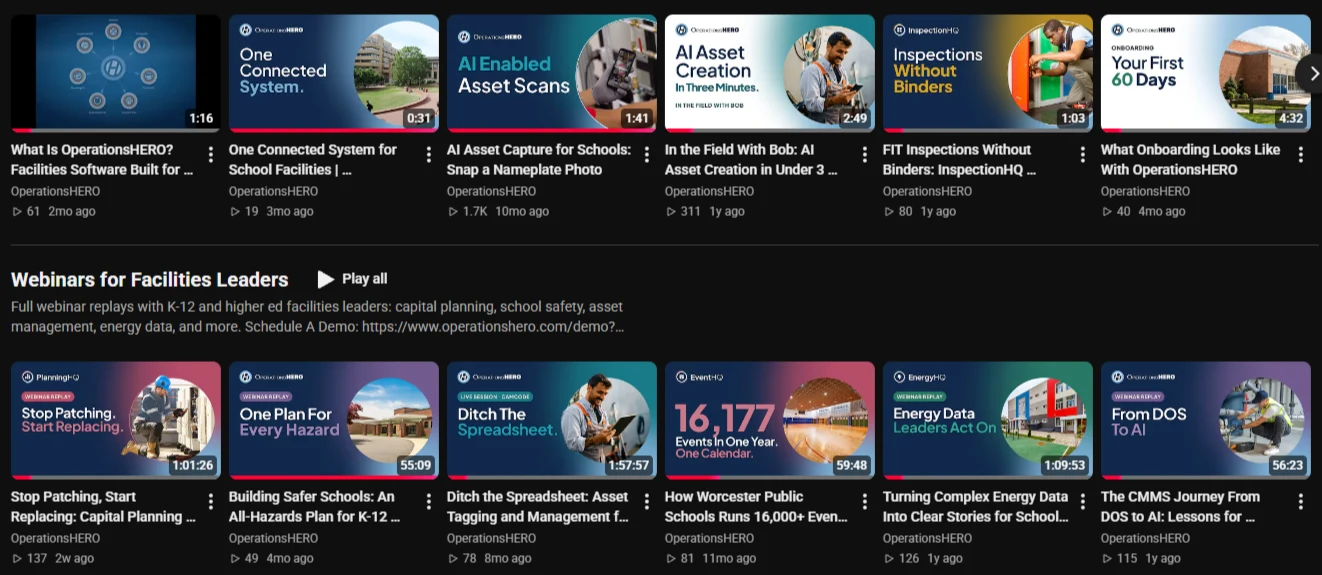Open options for The CMMS Journey video
The height and width of the screenshot is (575, 1322).
click(1300, 501)
